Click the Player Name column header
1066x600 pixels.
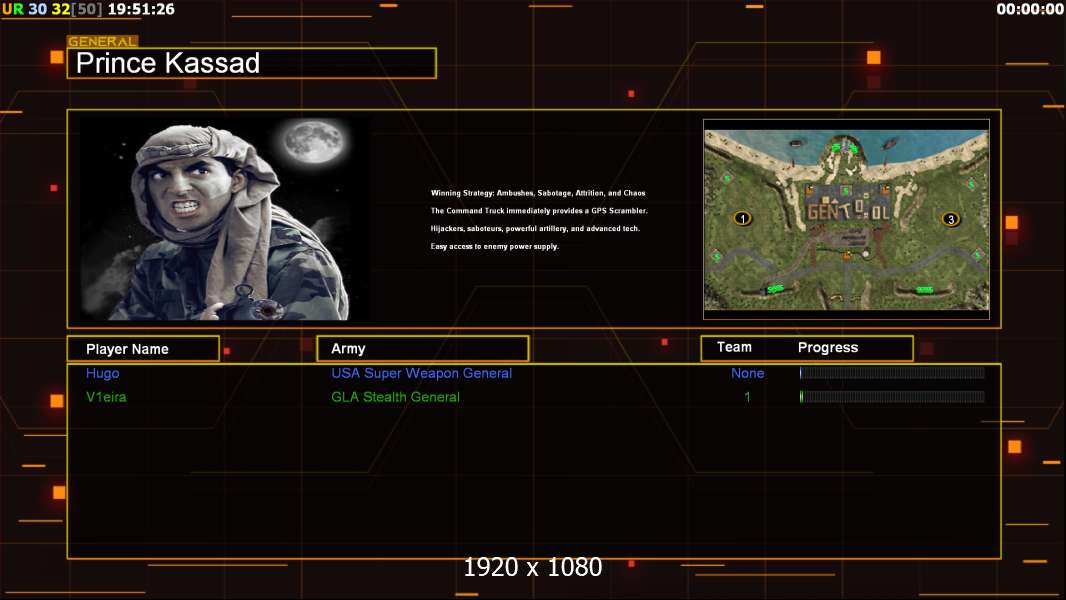point(143,349)
